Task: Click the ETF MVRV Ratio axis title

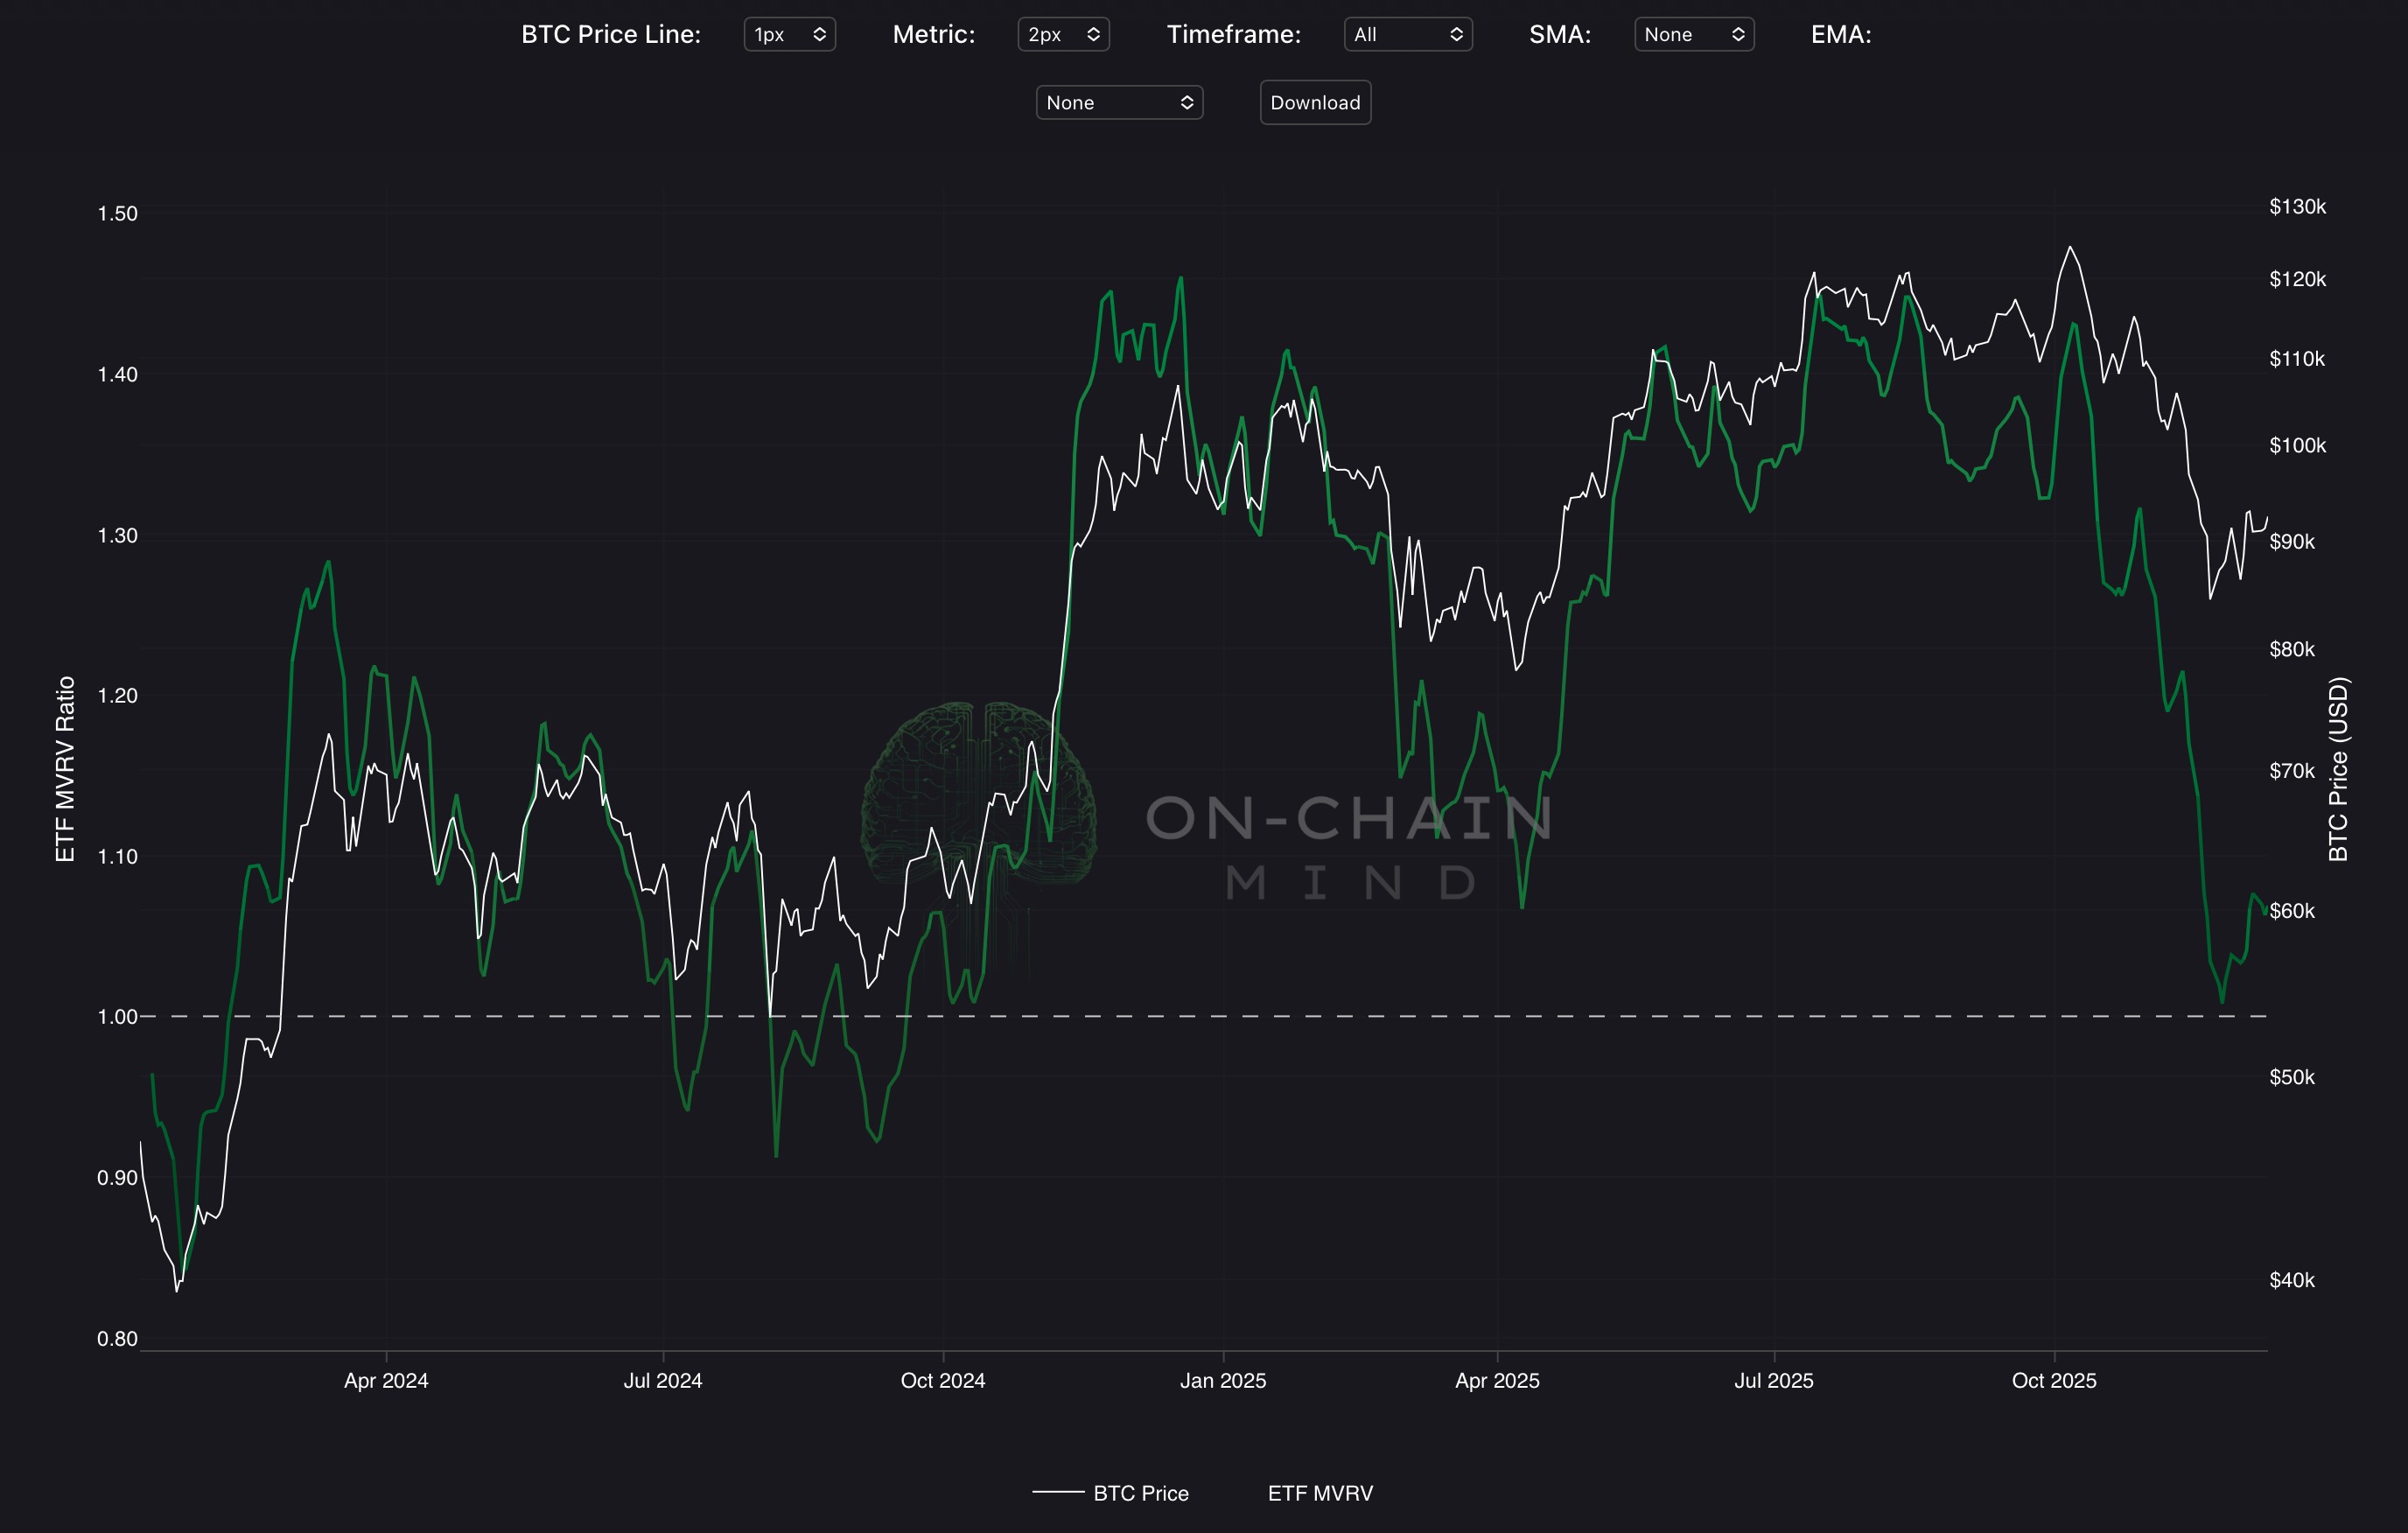Action: point(65,768)
